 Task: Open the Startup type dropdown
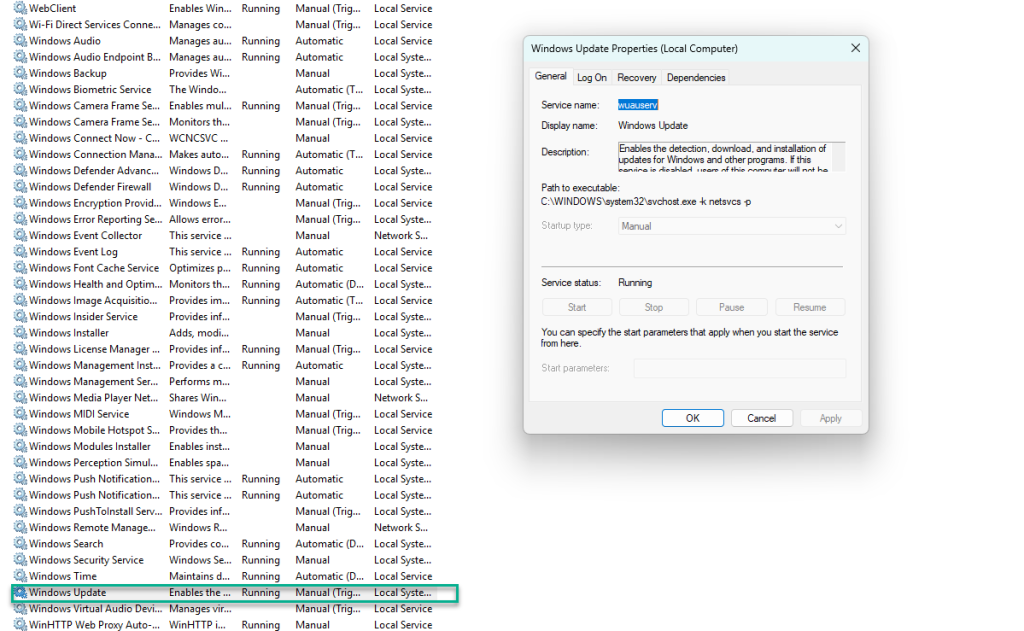(x=732, y=226)
